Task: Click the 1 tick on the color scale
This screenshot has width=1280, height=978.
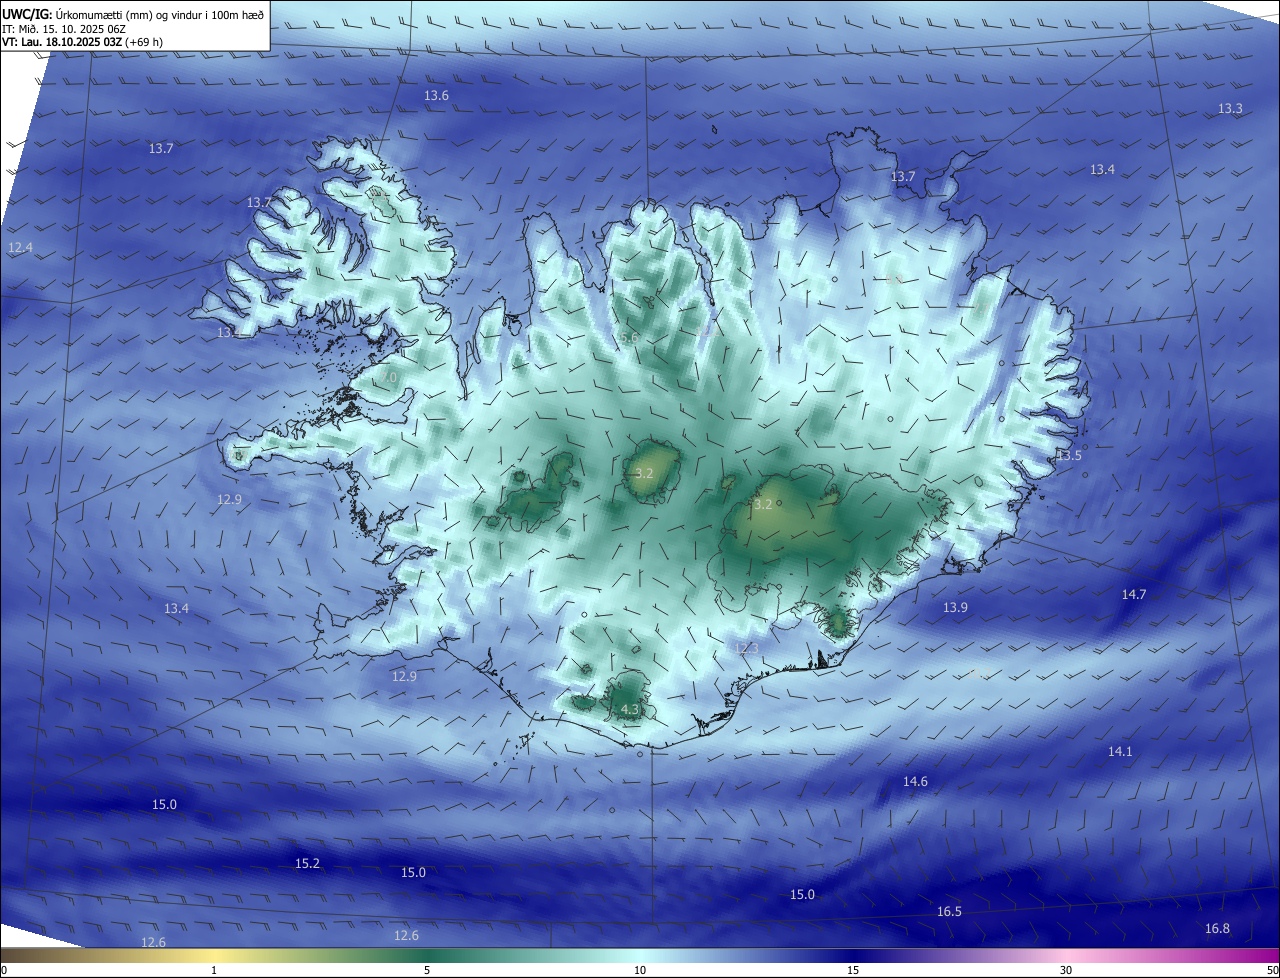Action: (x=214, y=970)
